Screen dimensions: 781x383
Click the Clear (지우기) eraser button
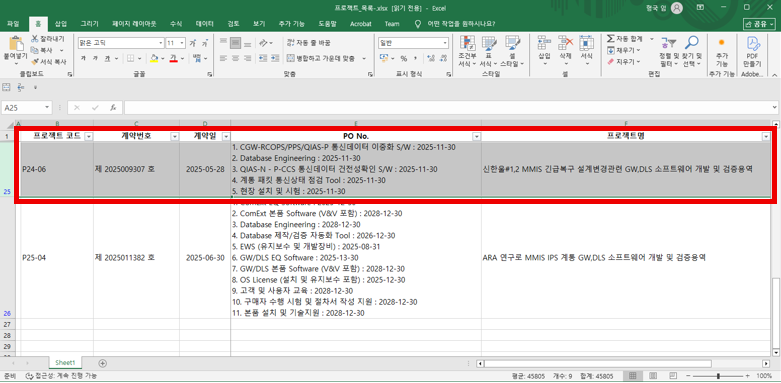point(623,62)
